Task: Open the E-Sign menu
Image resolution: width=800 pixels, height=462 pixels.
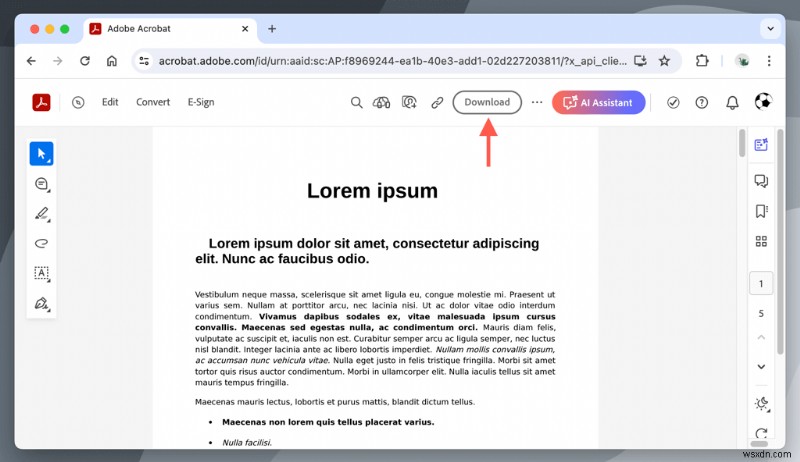Action: [x=201, y=102]
